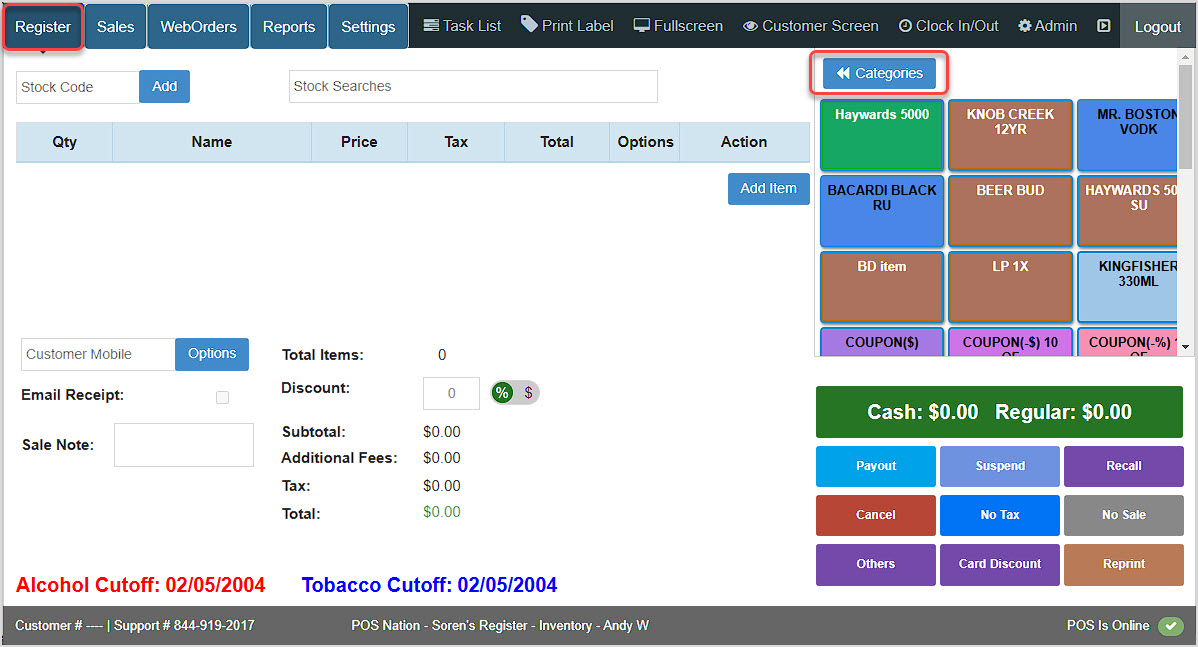Image resolution: width=1198 pixels, height=647 pixels.
Task: Select the Print Label icon
Action: click(x=567, y=25)
